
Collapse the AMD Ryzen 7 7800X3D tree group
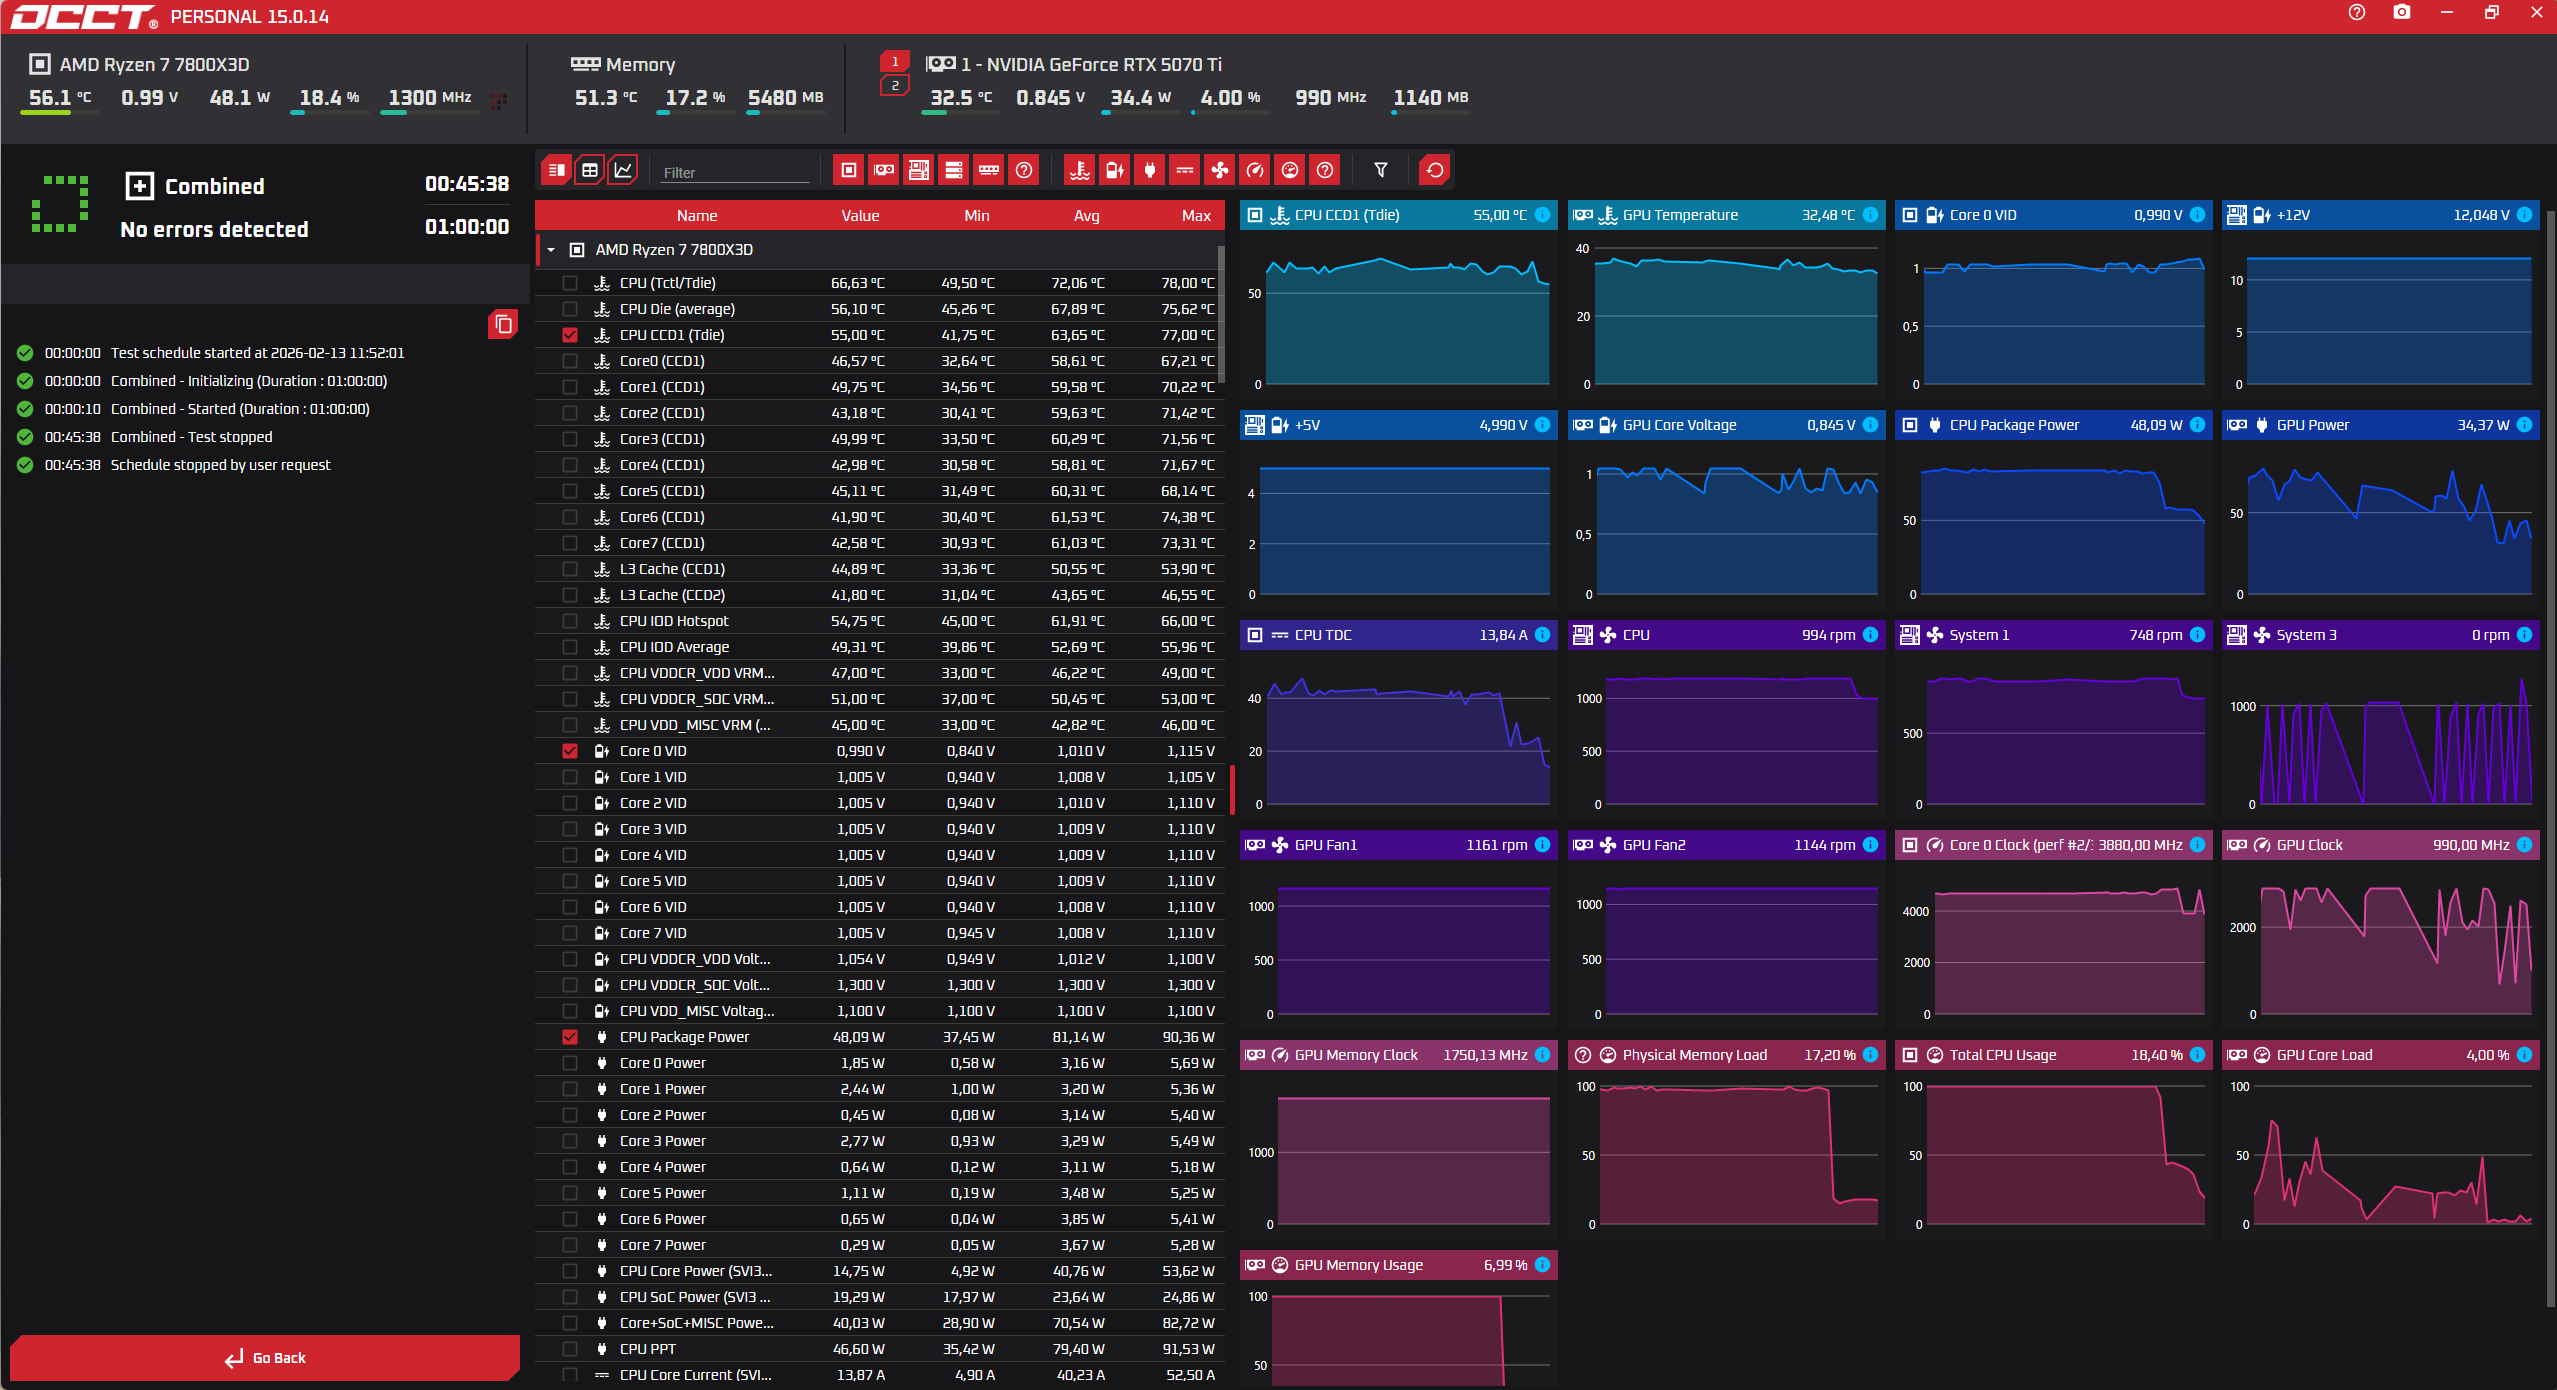(x=551, y=250)
